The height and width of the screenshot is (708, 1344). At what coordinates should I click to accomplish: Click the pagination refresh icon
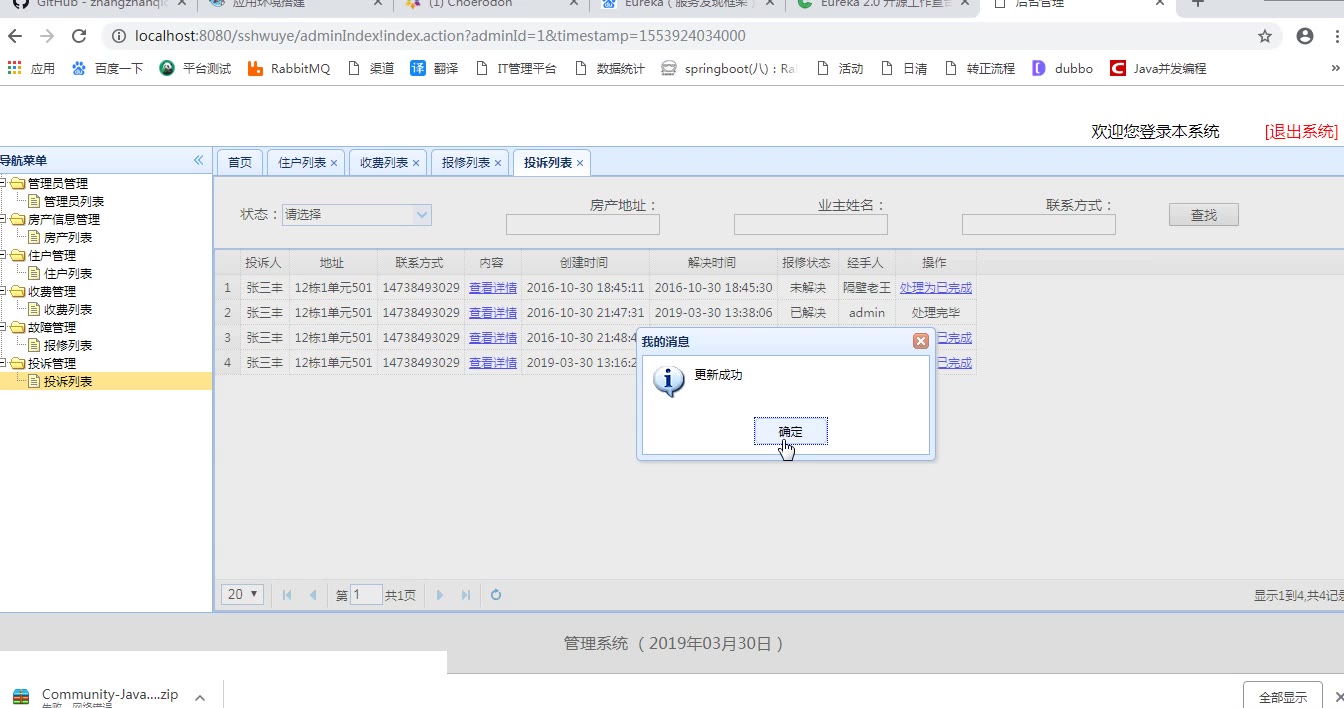[496, 595]
